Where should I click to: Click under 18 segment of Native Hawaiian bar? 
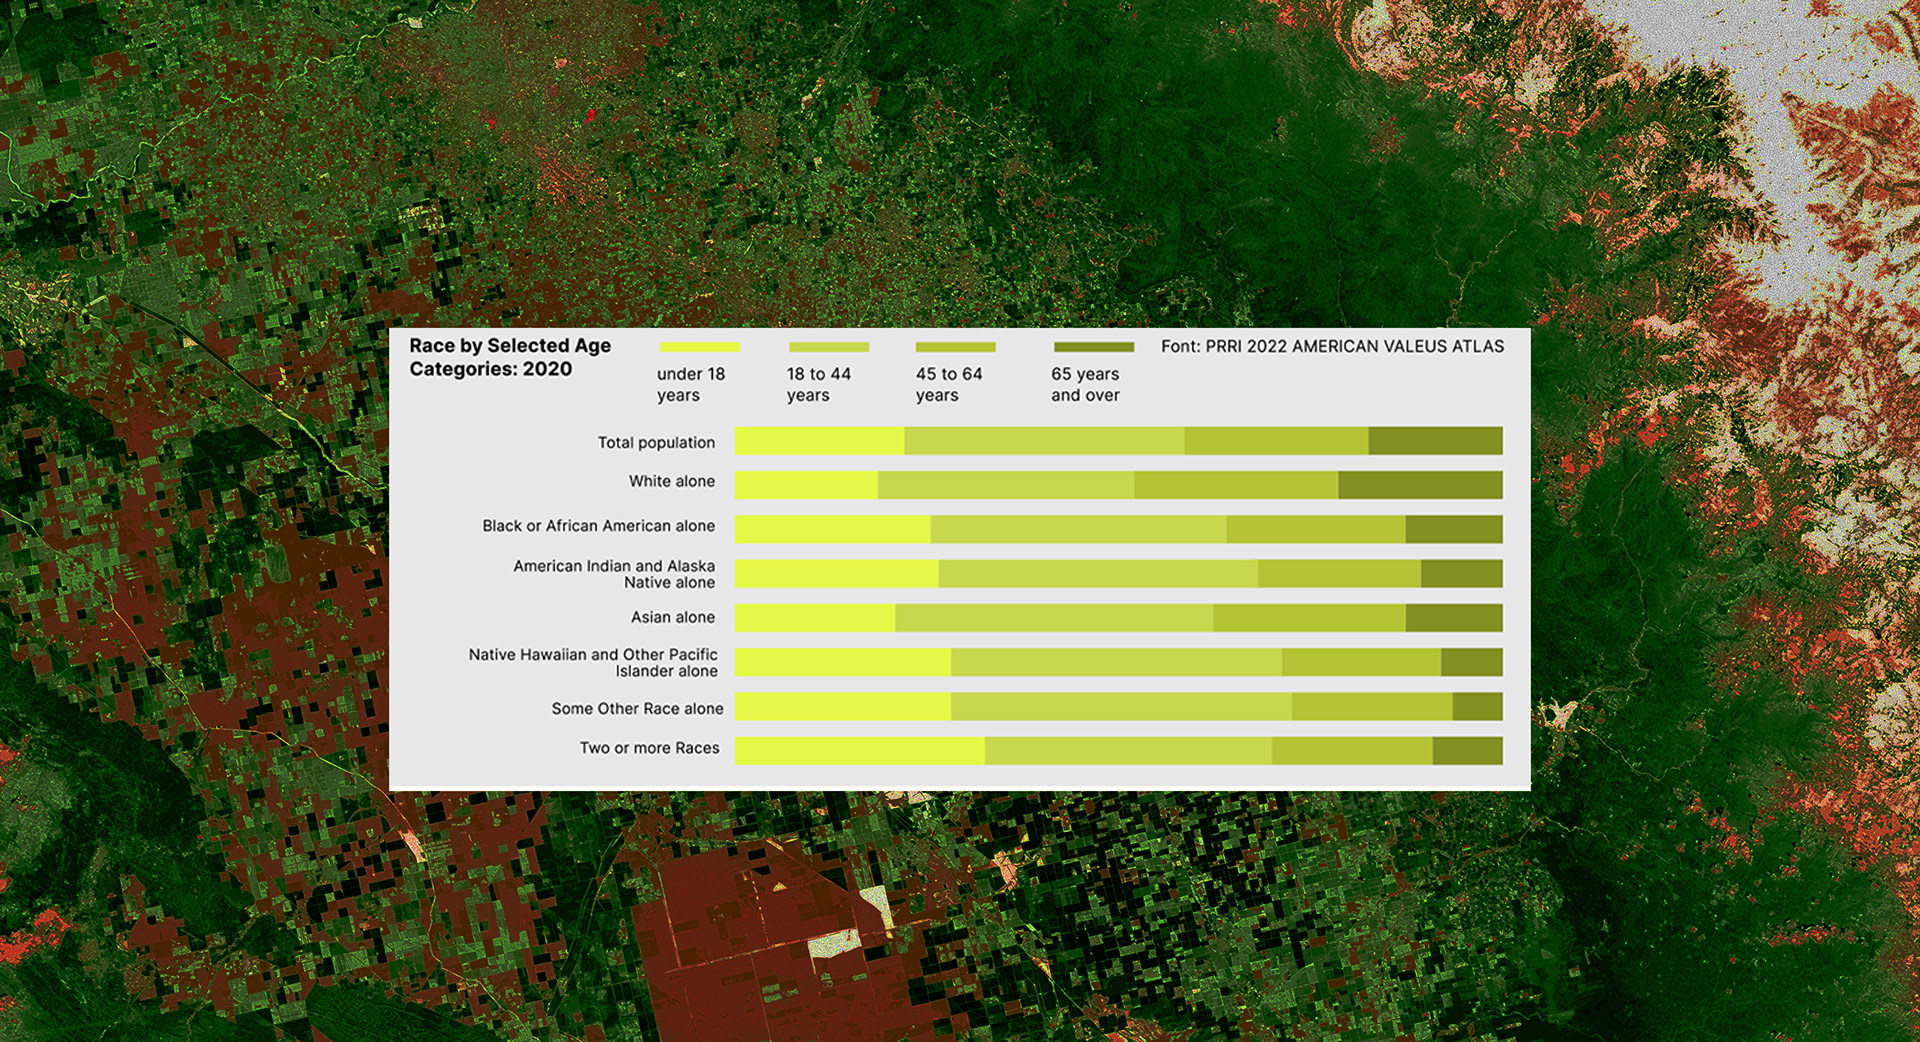pyautogui.click(x=843, y=662)
